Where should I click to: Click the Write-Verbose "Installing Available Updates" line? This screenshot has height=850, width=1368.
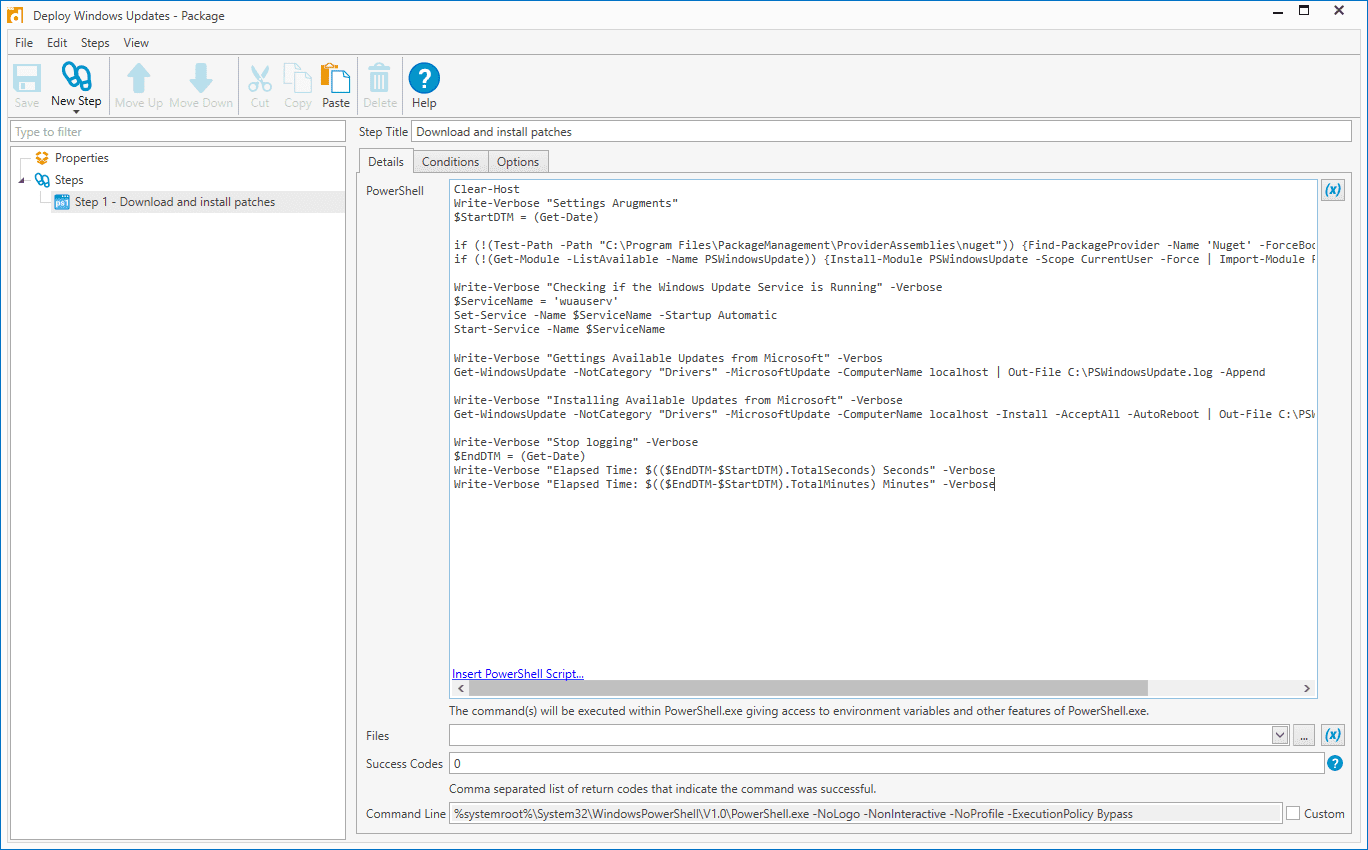[x=678, y=399]
